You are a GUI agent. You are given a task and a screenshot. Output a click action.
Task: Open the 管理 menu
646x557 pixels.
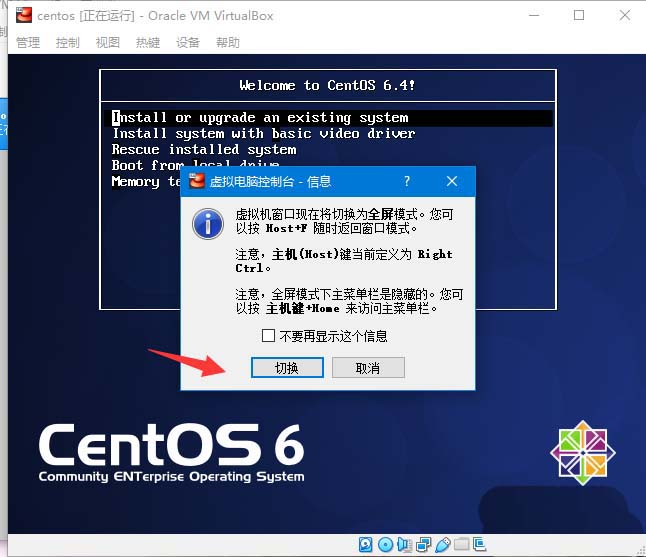[28, 42]
